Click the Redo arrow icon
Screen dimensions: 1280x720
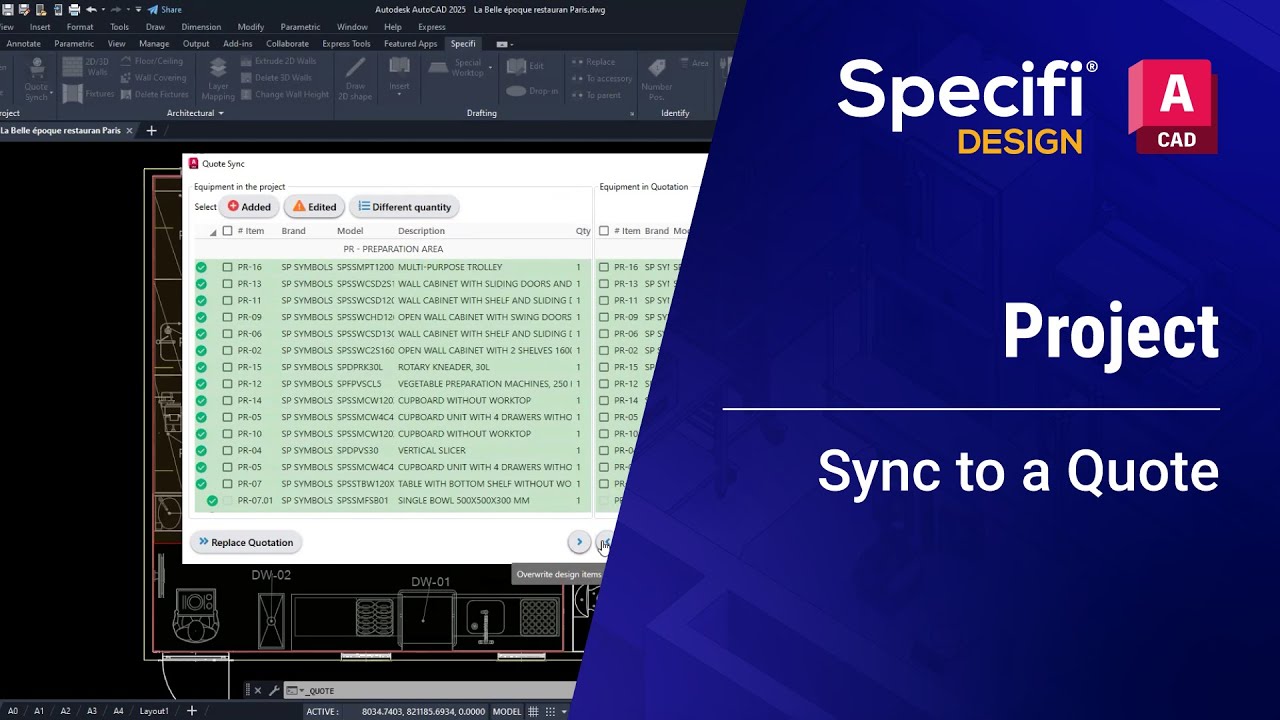click(x=115, y=9)
